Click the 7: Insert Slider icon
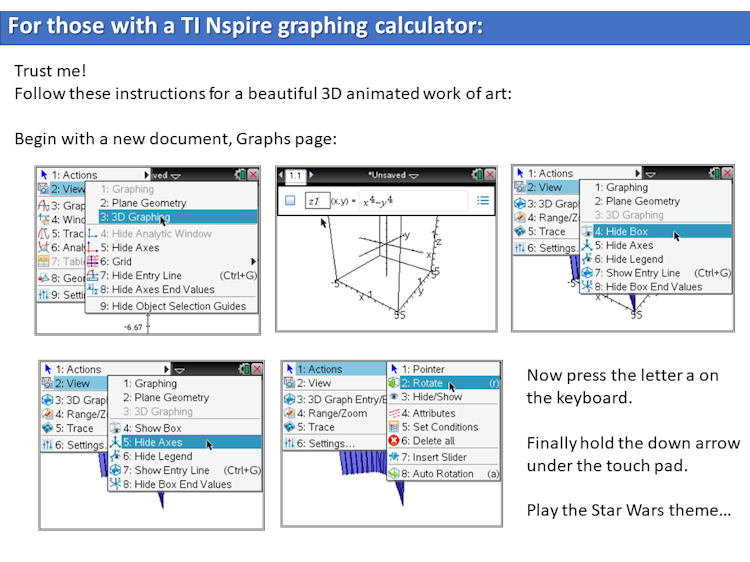Viewport: 750px width, 562px height. click(x=394, y=457)
